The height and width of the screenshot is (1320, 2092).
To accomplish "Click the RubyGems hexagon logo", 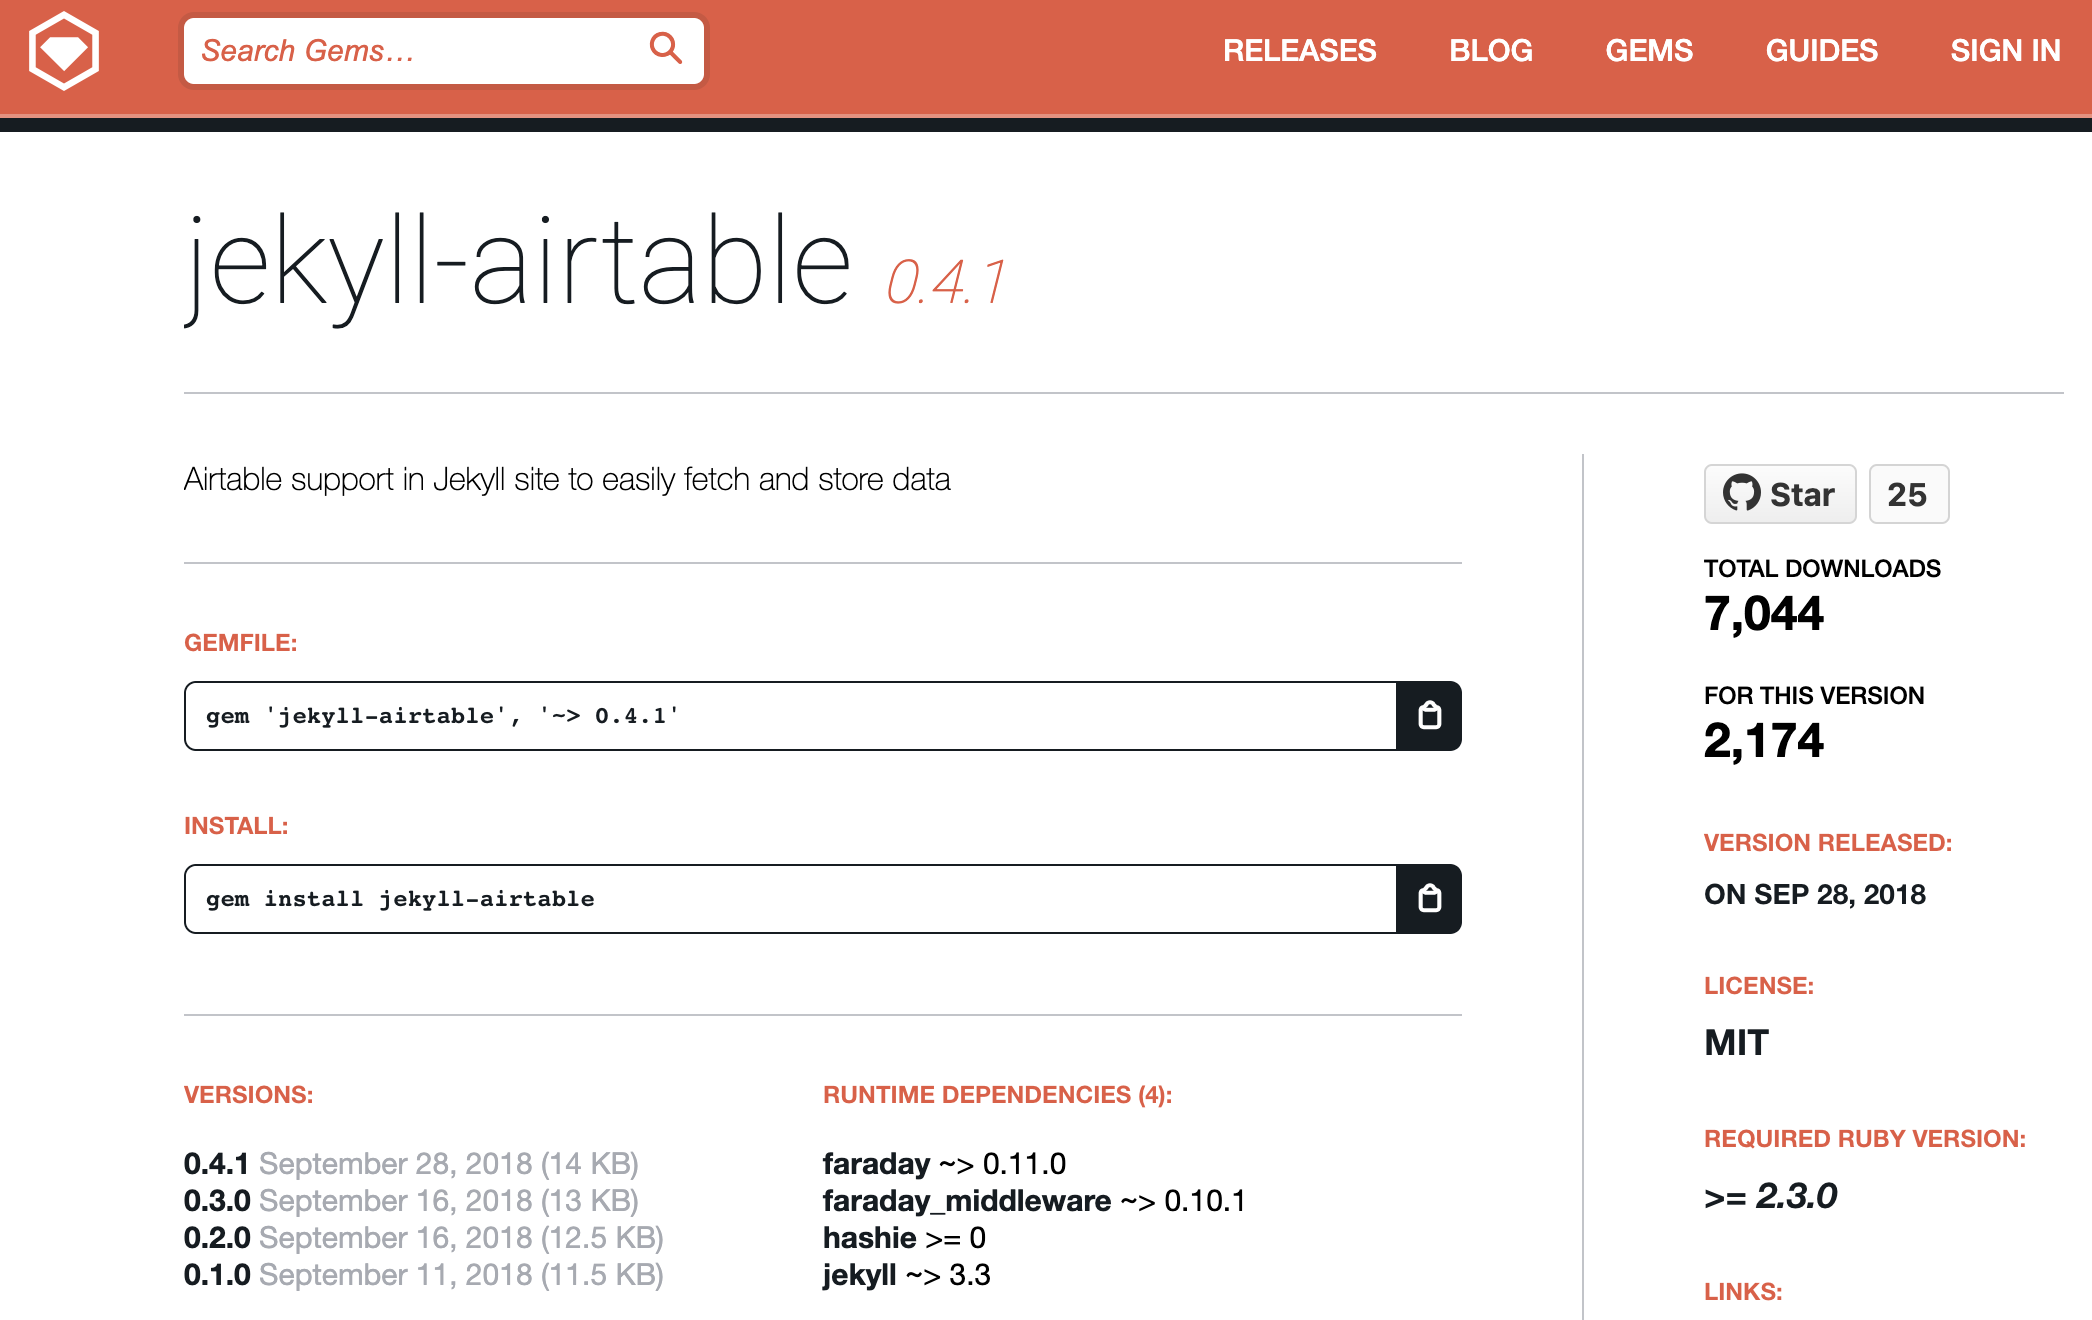I will point(62,49).
